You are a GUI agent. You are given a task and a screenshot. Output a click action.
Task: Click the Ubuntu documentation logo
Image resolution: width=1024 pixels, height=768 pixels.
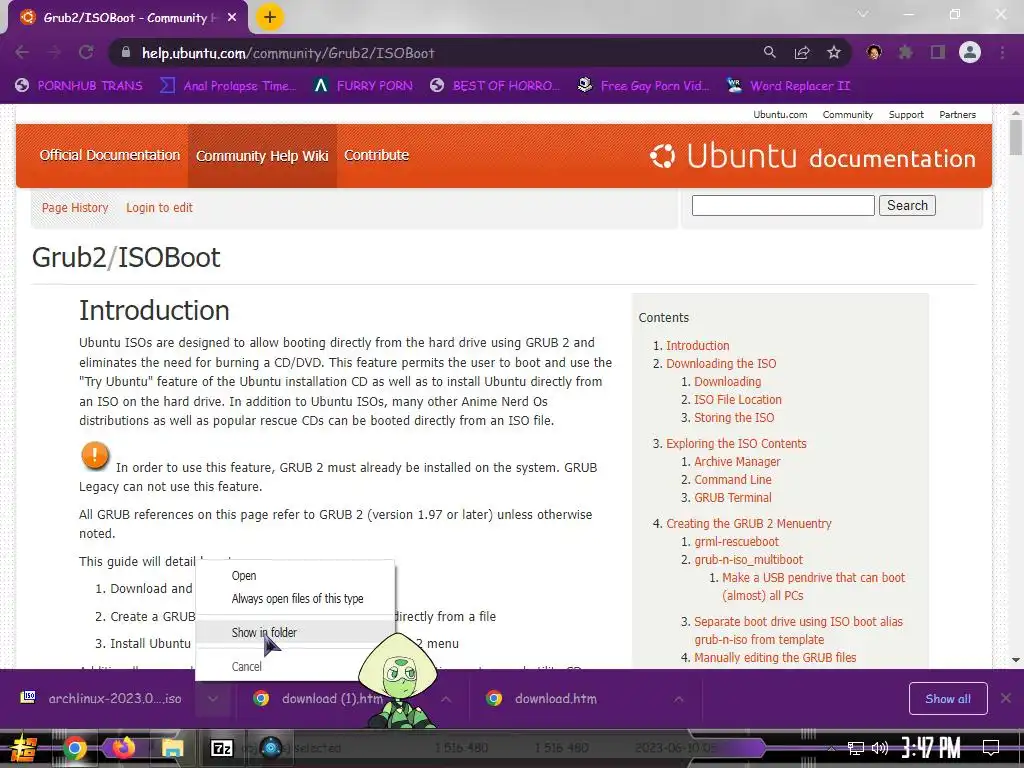pos(812,157)
